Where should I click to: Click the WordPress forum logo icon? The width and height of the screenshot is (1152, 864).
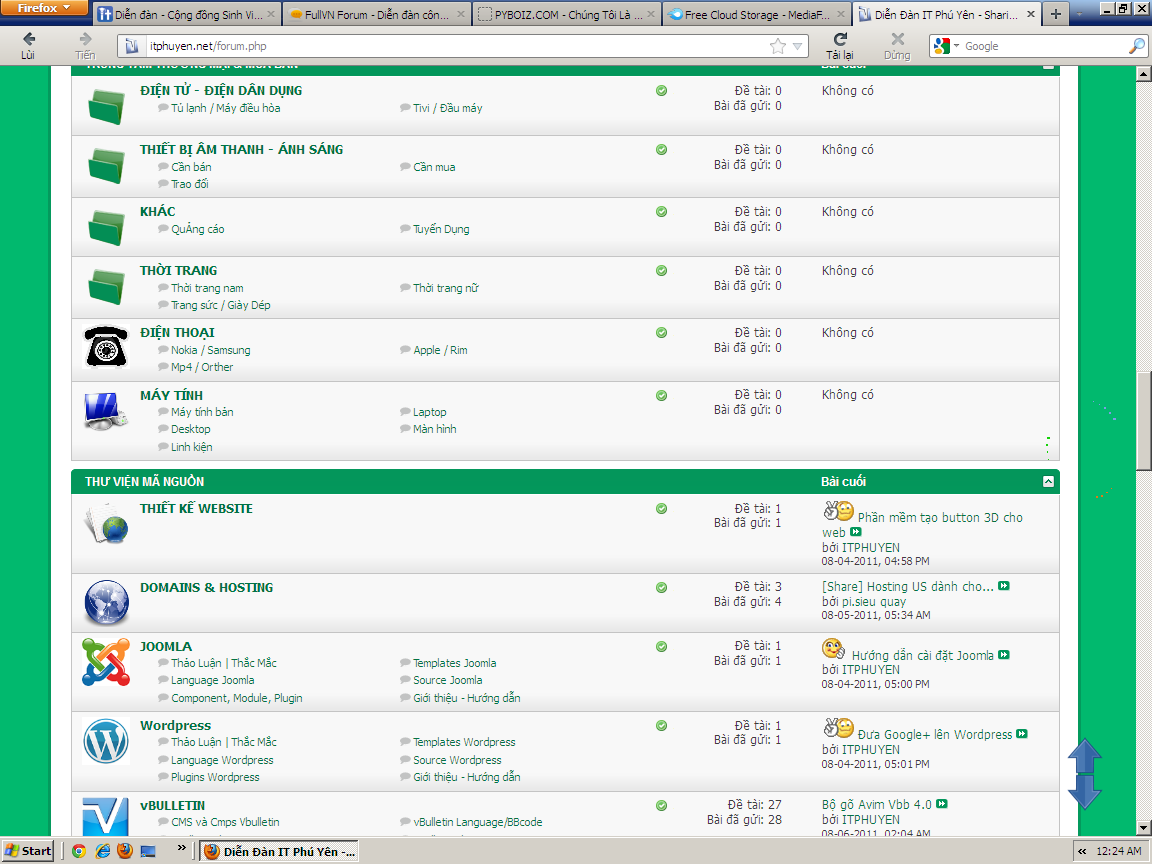[106, 742]
